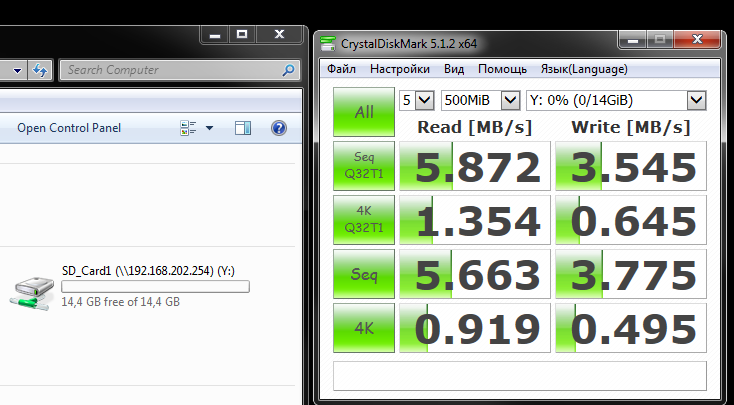The width and height of the screenshot is (734, 405).
Task: Open the address bar history dropdown in Explorer
Action: [17, 70]
